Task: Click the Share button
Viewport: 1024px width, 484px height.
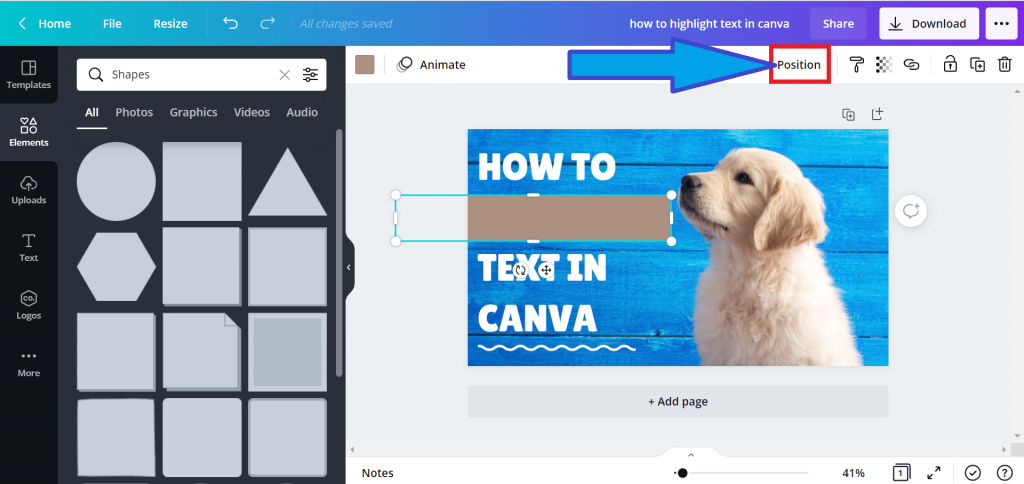Action: pyautogui.click(x=838, y=24)
